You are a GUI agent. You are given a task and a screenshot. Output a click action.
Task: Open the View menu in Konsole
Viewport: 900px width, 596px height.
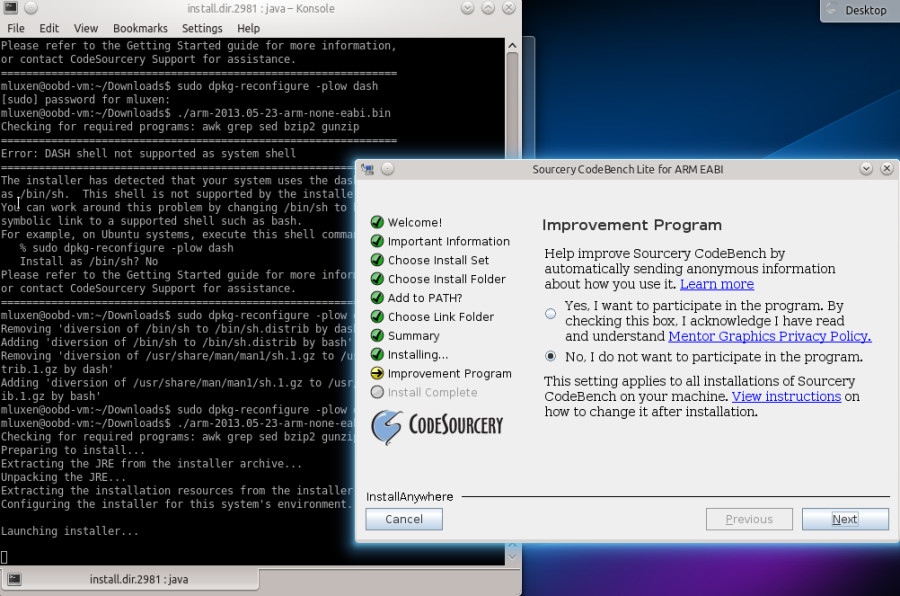point(86,28)
